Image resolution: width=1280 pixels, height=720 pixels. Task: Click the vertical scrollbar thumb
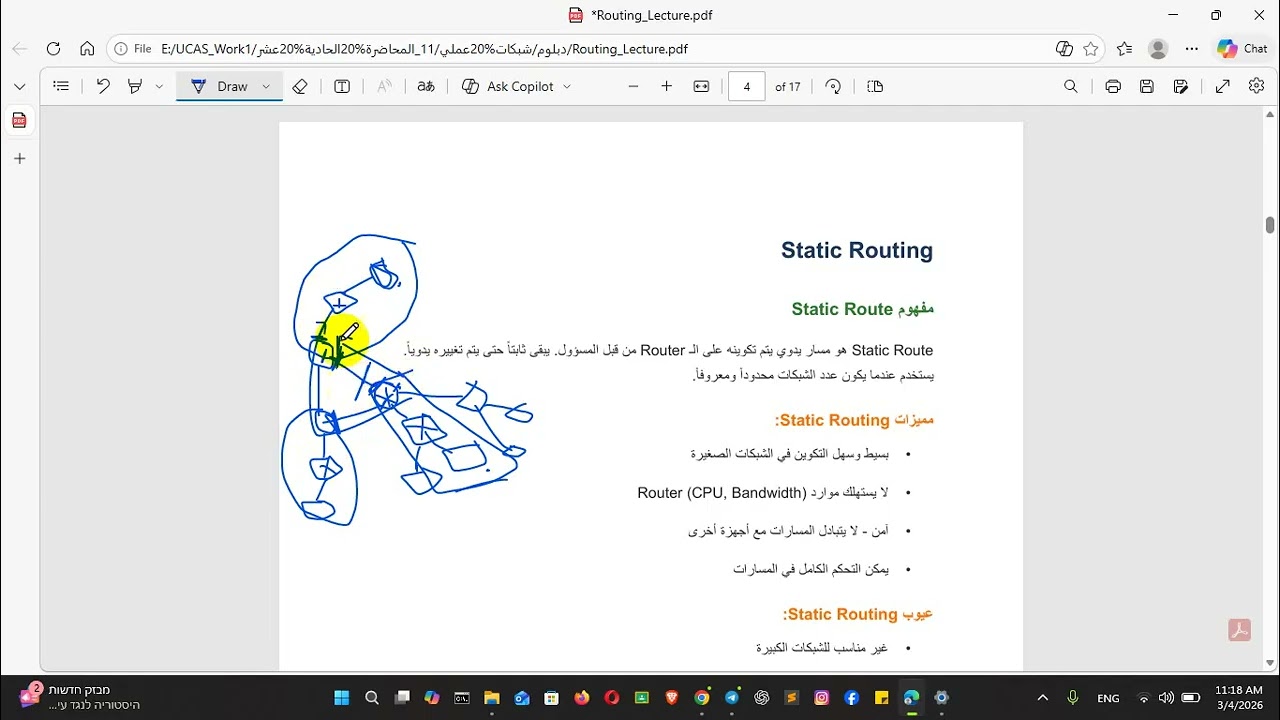click(1270, 225)
